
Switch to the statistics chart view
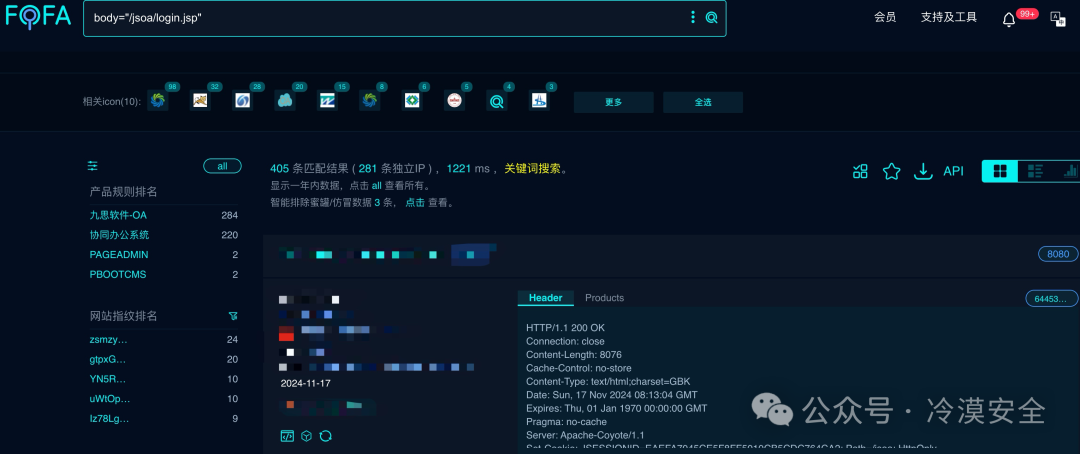(x=1070, y=172)
